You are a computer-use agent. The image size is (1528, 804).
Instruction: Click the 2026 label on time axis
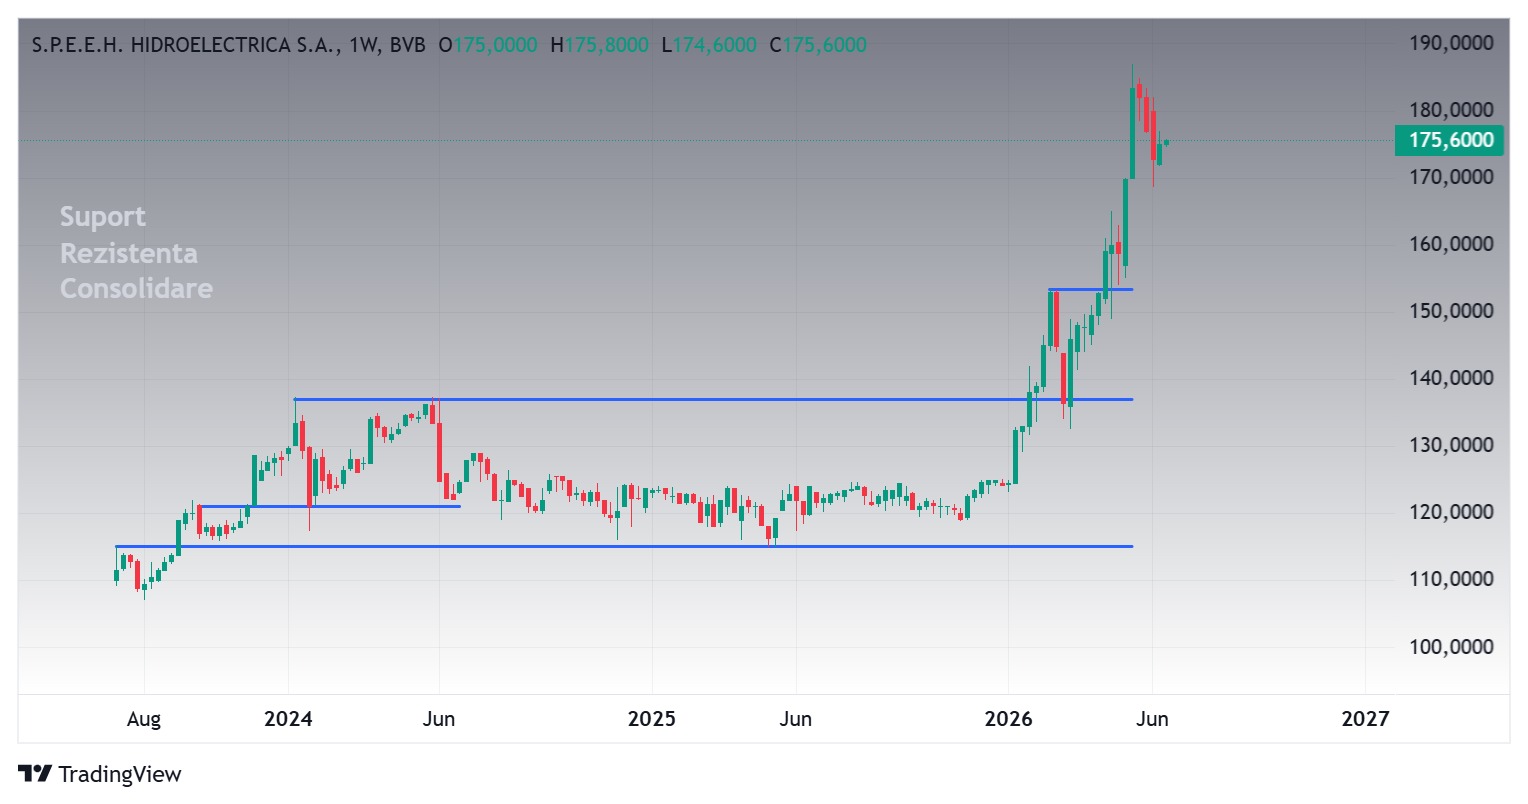pos(1009,719)
